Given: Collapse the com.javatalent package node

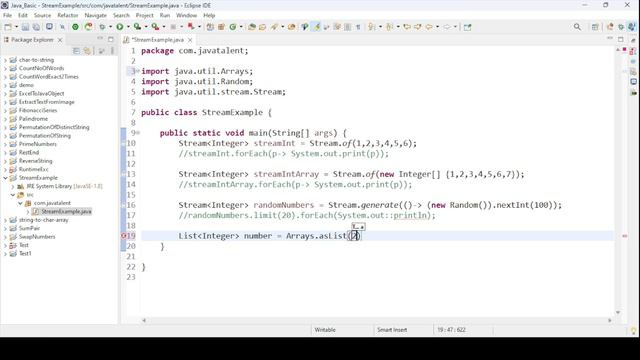Looking at the screenshot, I should [x=20, y=203].
